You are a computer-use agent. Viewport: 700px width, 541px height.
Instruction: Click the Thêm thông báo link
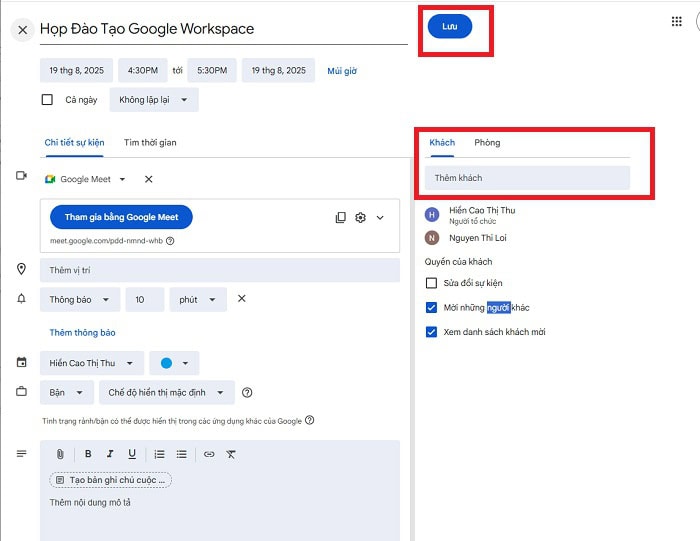click(x=82, y=332)
